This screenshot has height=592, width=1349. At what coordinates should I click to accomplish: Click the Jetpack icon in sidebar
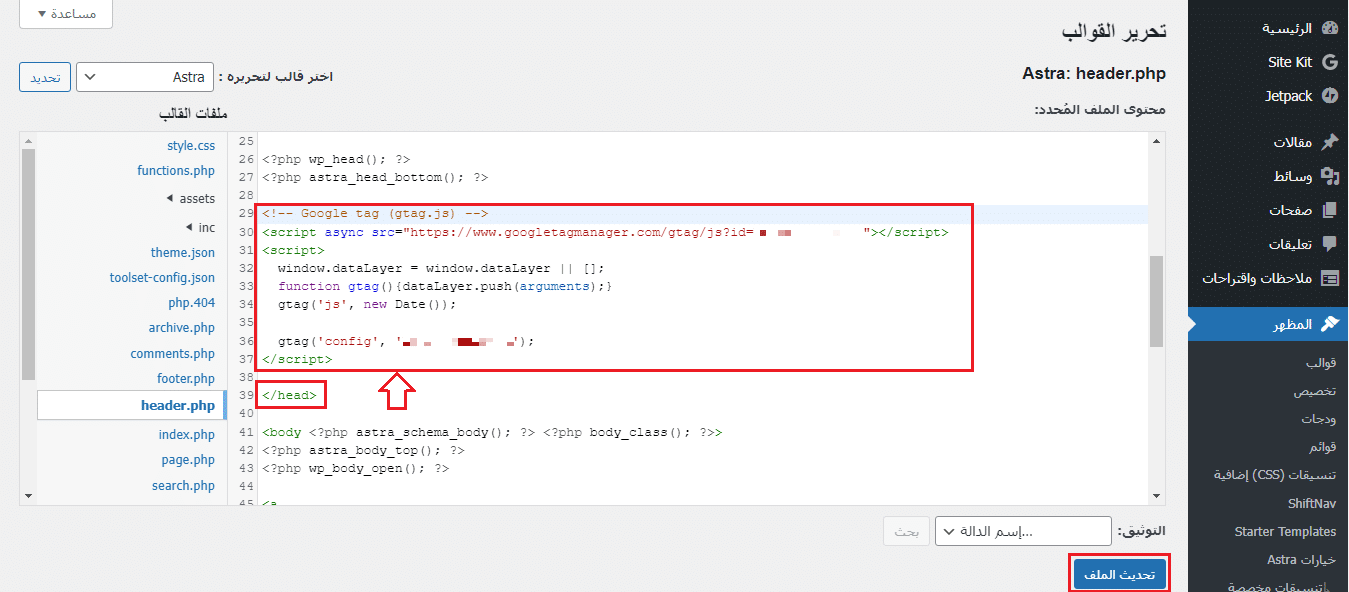pos(1329,96)
